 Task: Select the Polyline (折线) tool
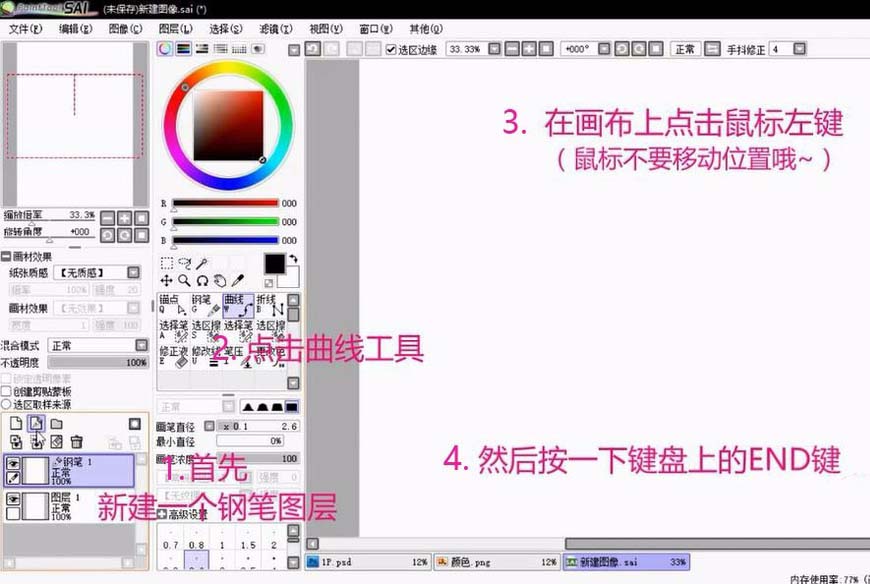coord(269,305)
